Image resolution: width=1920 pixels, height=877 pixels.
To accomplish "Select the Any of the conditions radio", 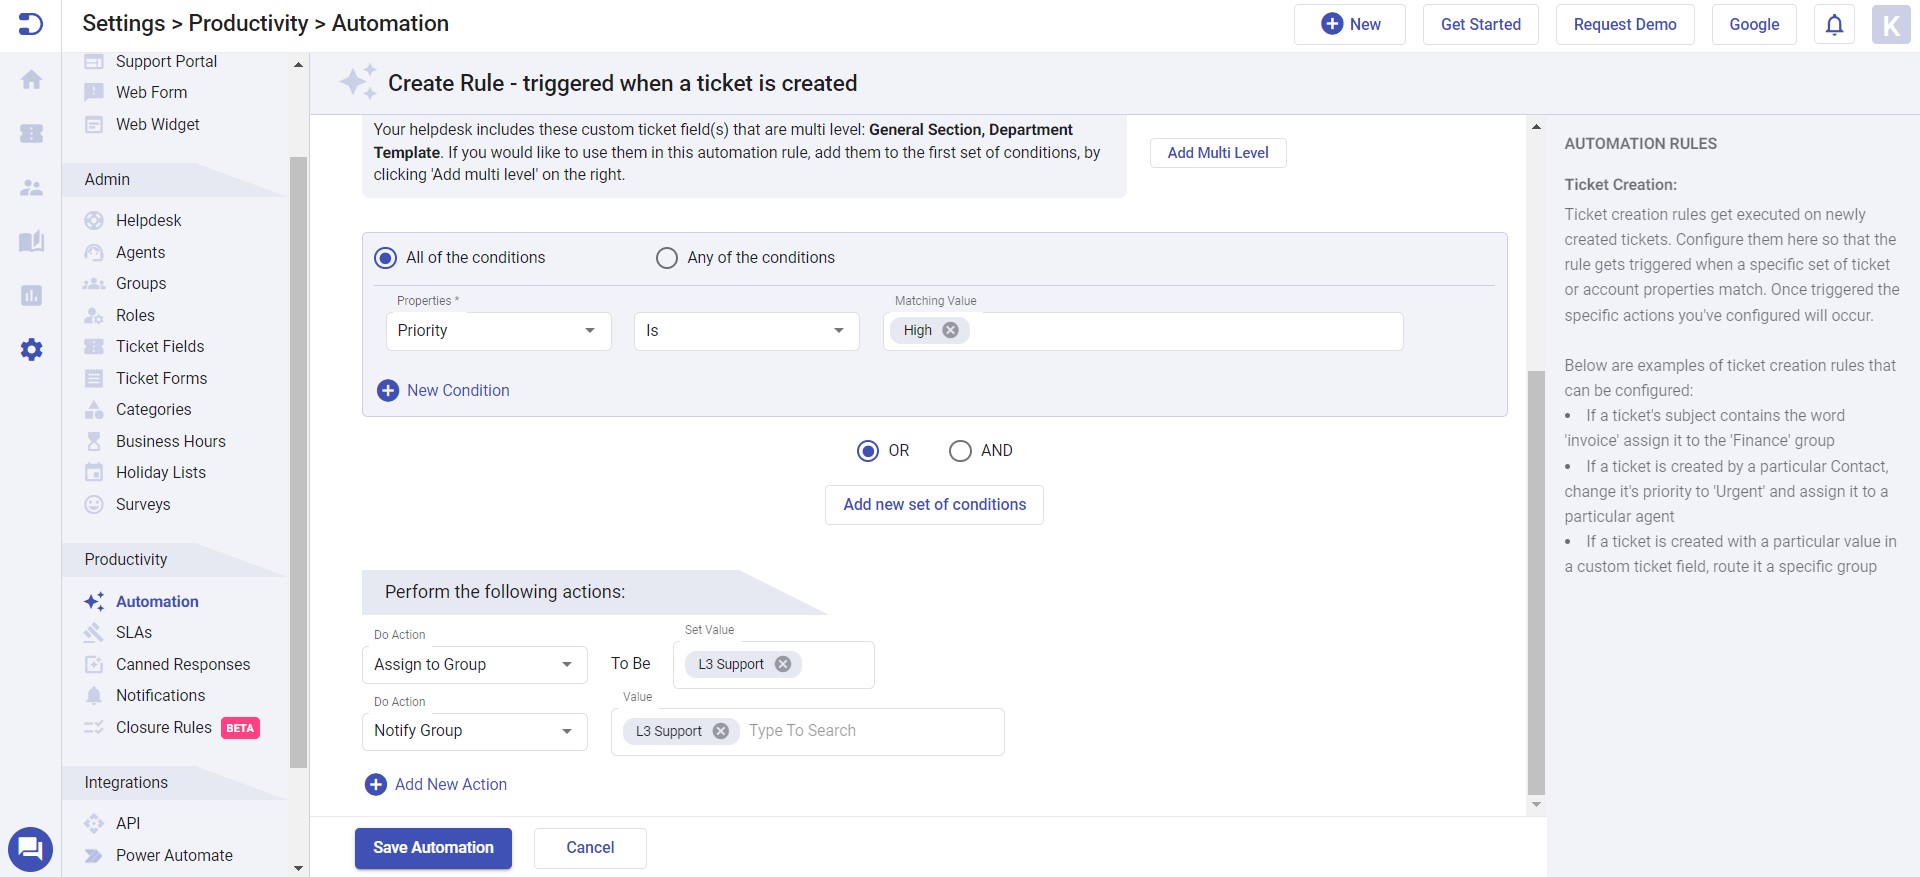I will pos(667,258).
